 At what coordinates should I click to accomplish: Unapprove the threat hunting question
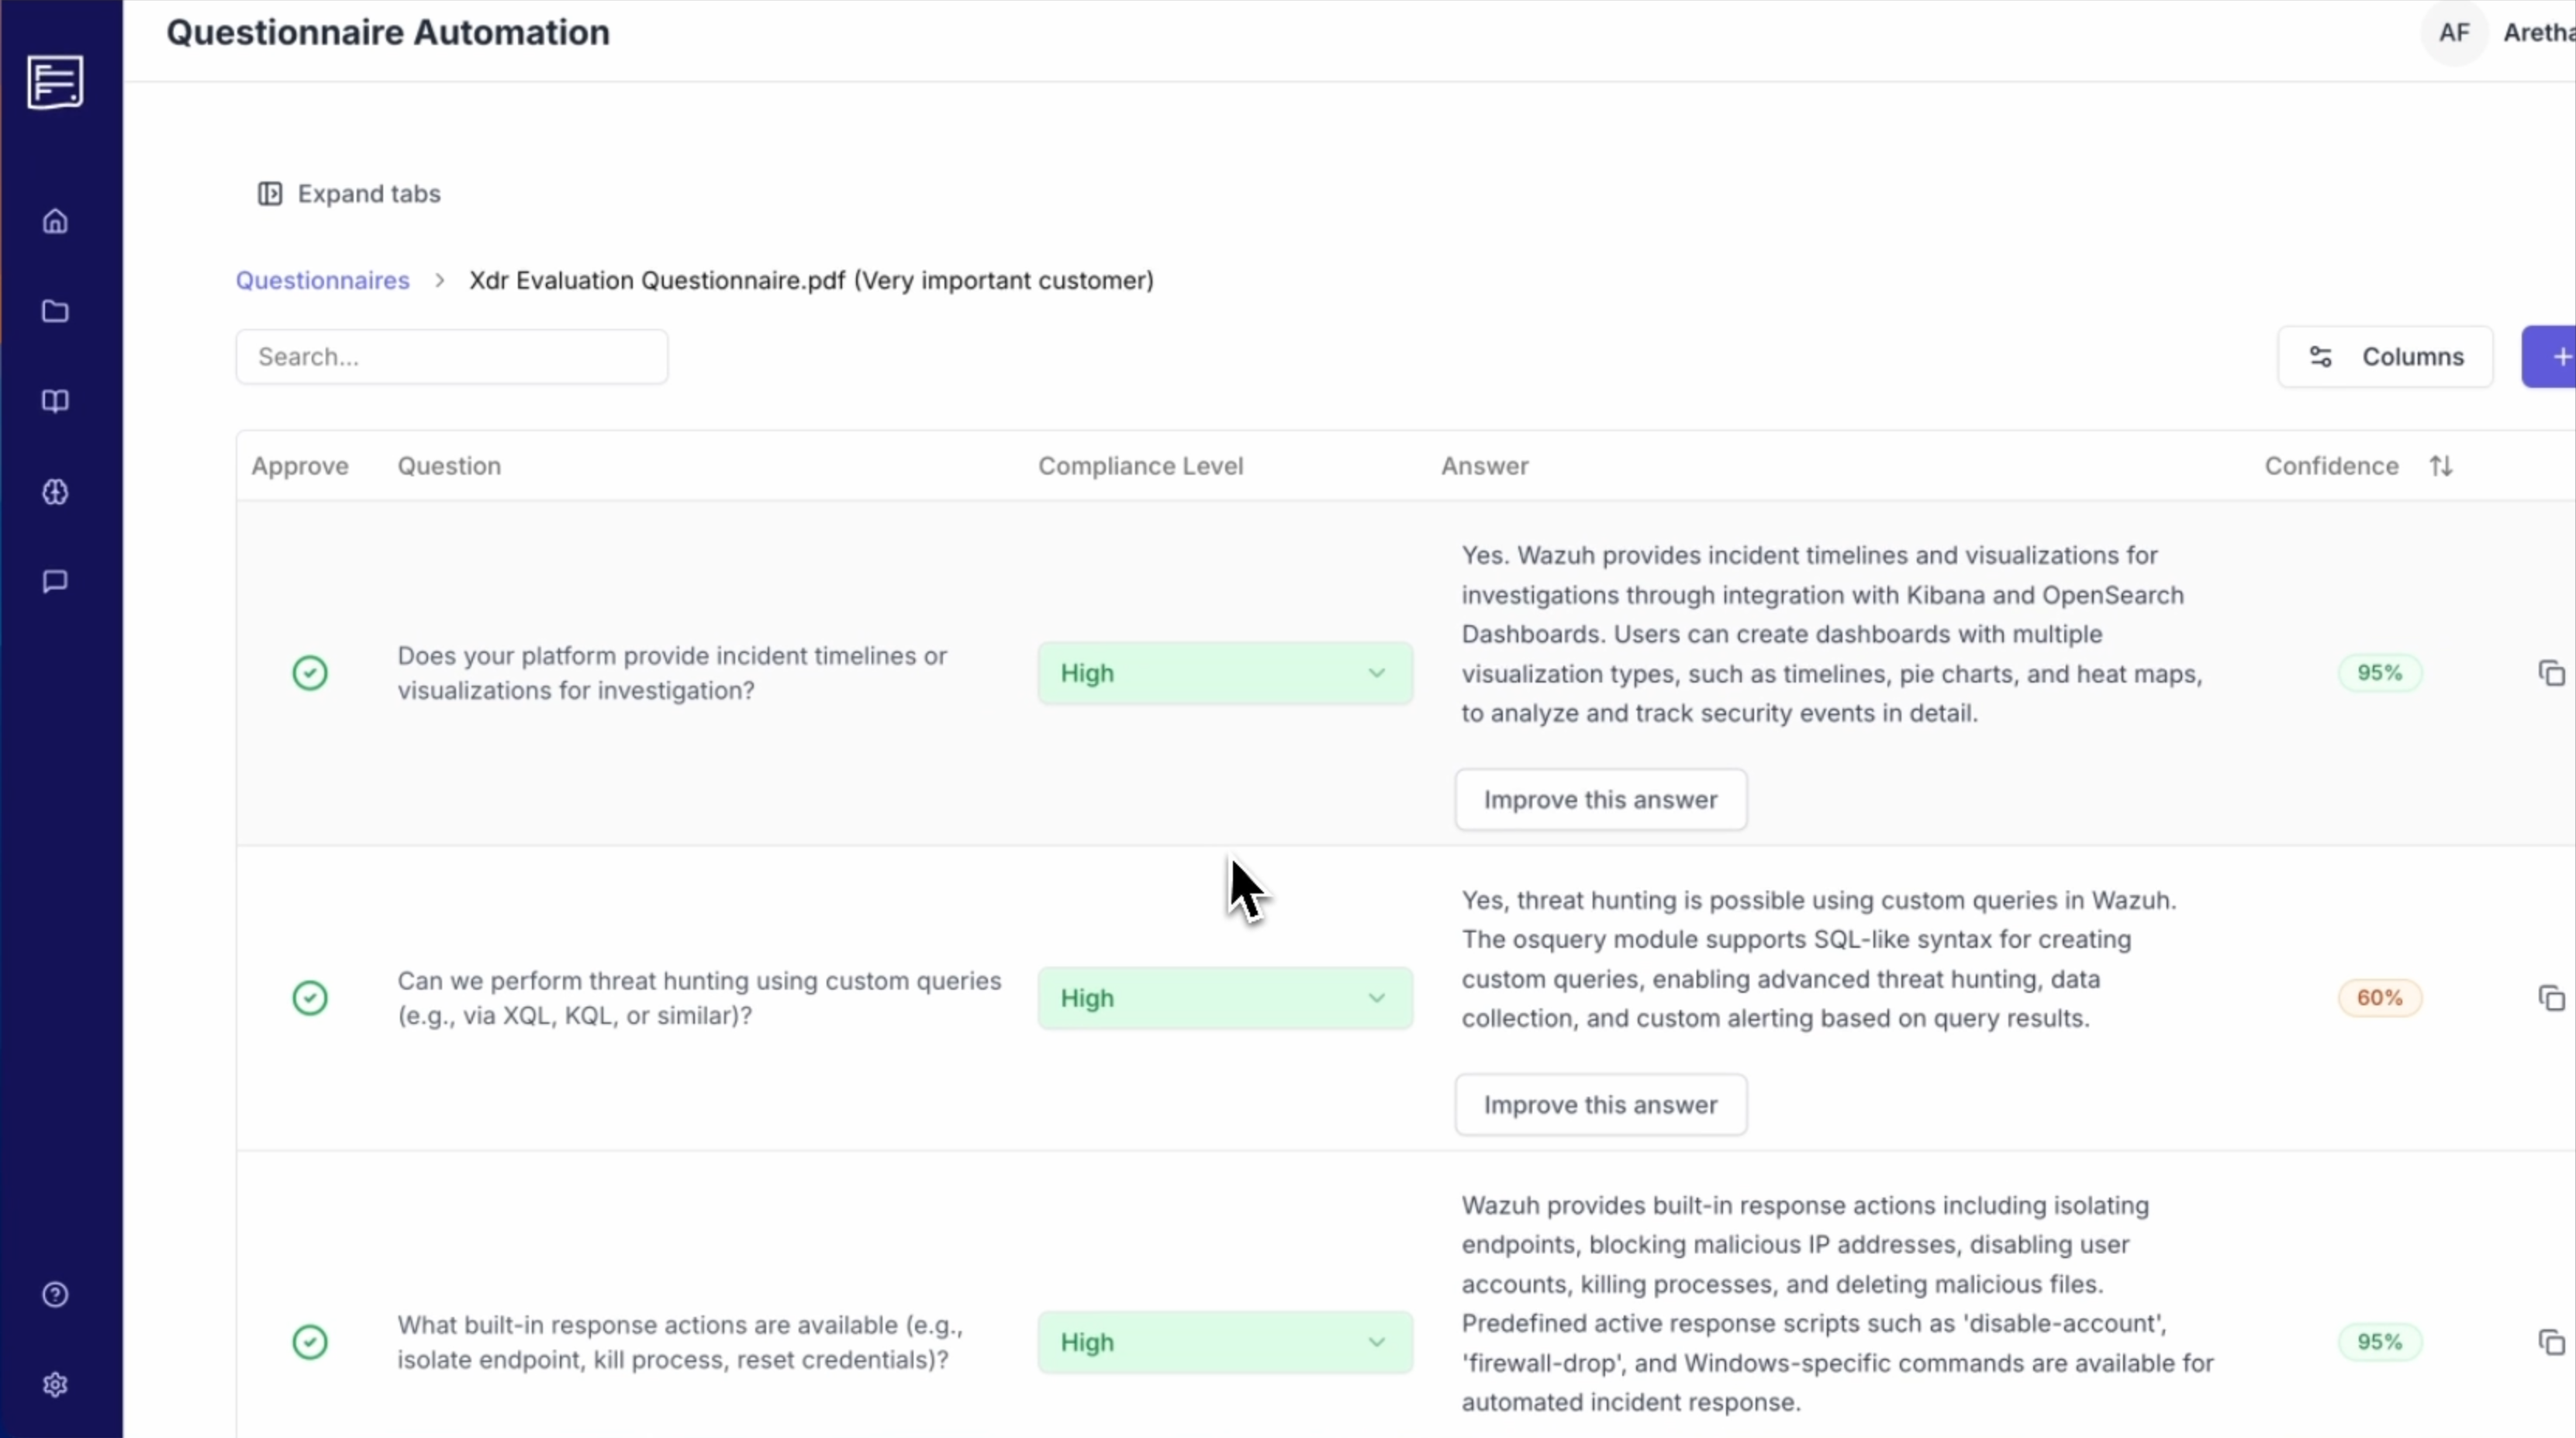tap(310, 997)
